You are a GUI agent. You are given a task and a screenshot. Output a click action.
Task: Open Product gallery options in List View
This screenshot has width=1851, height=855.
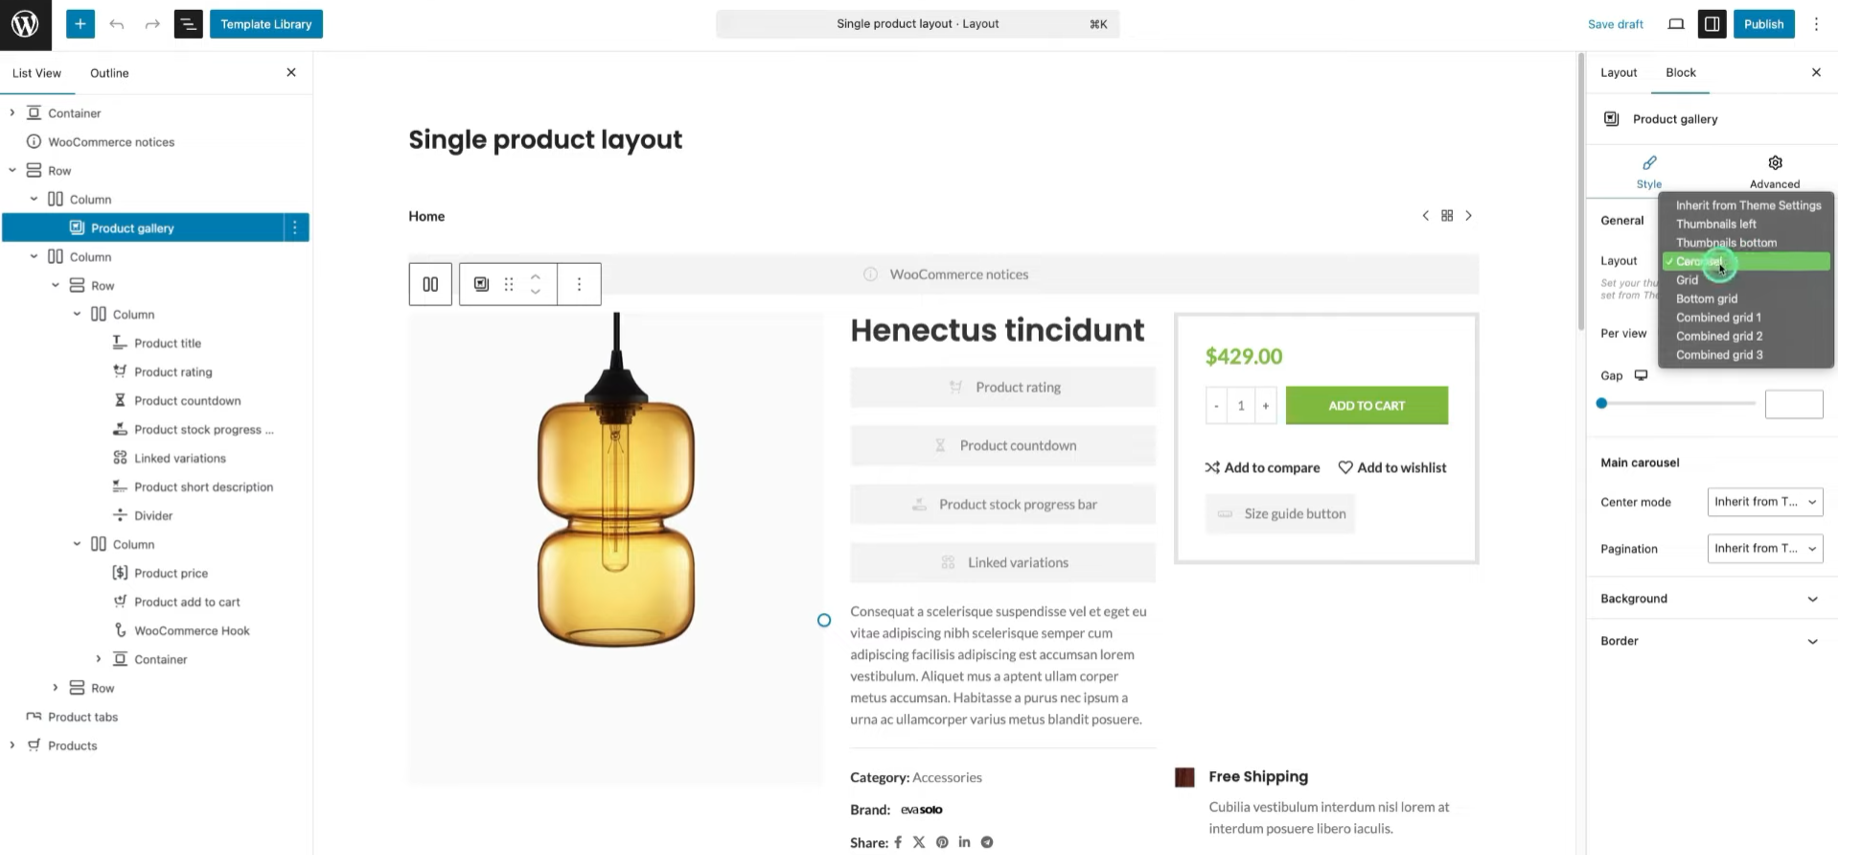294,228
